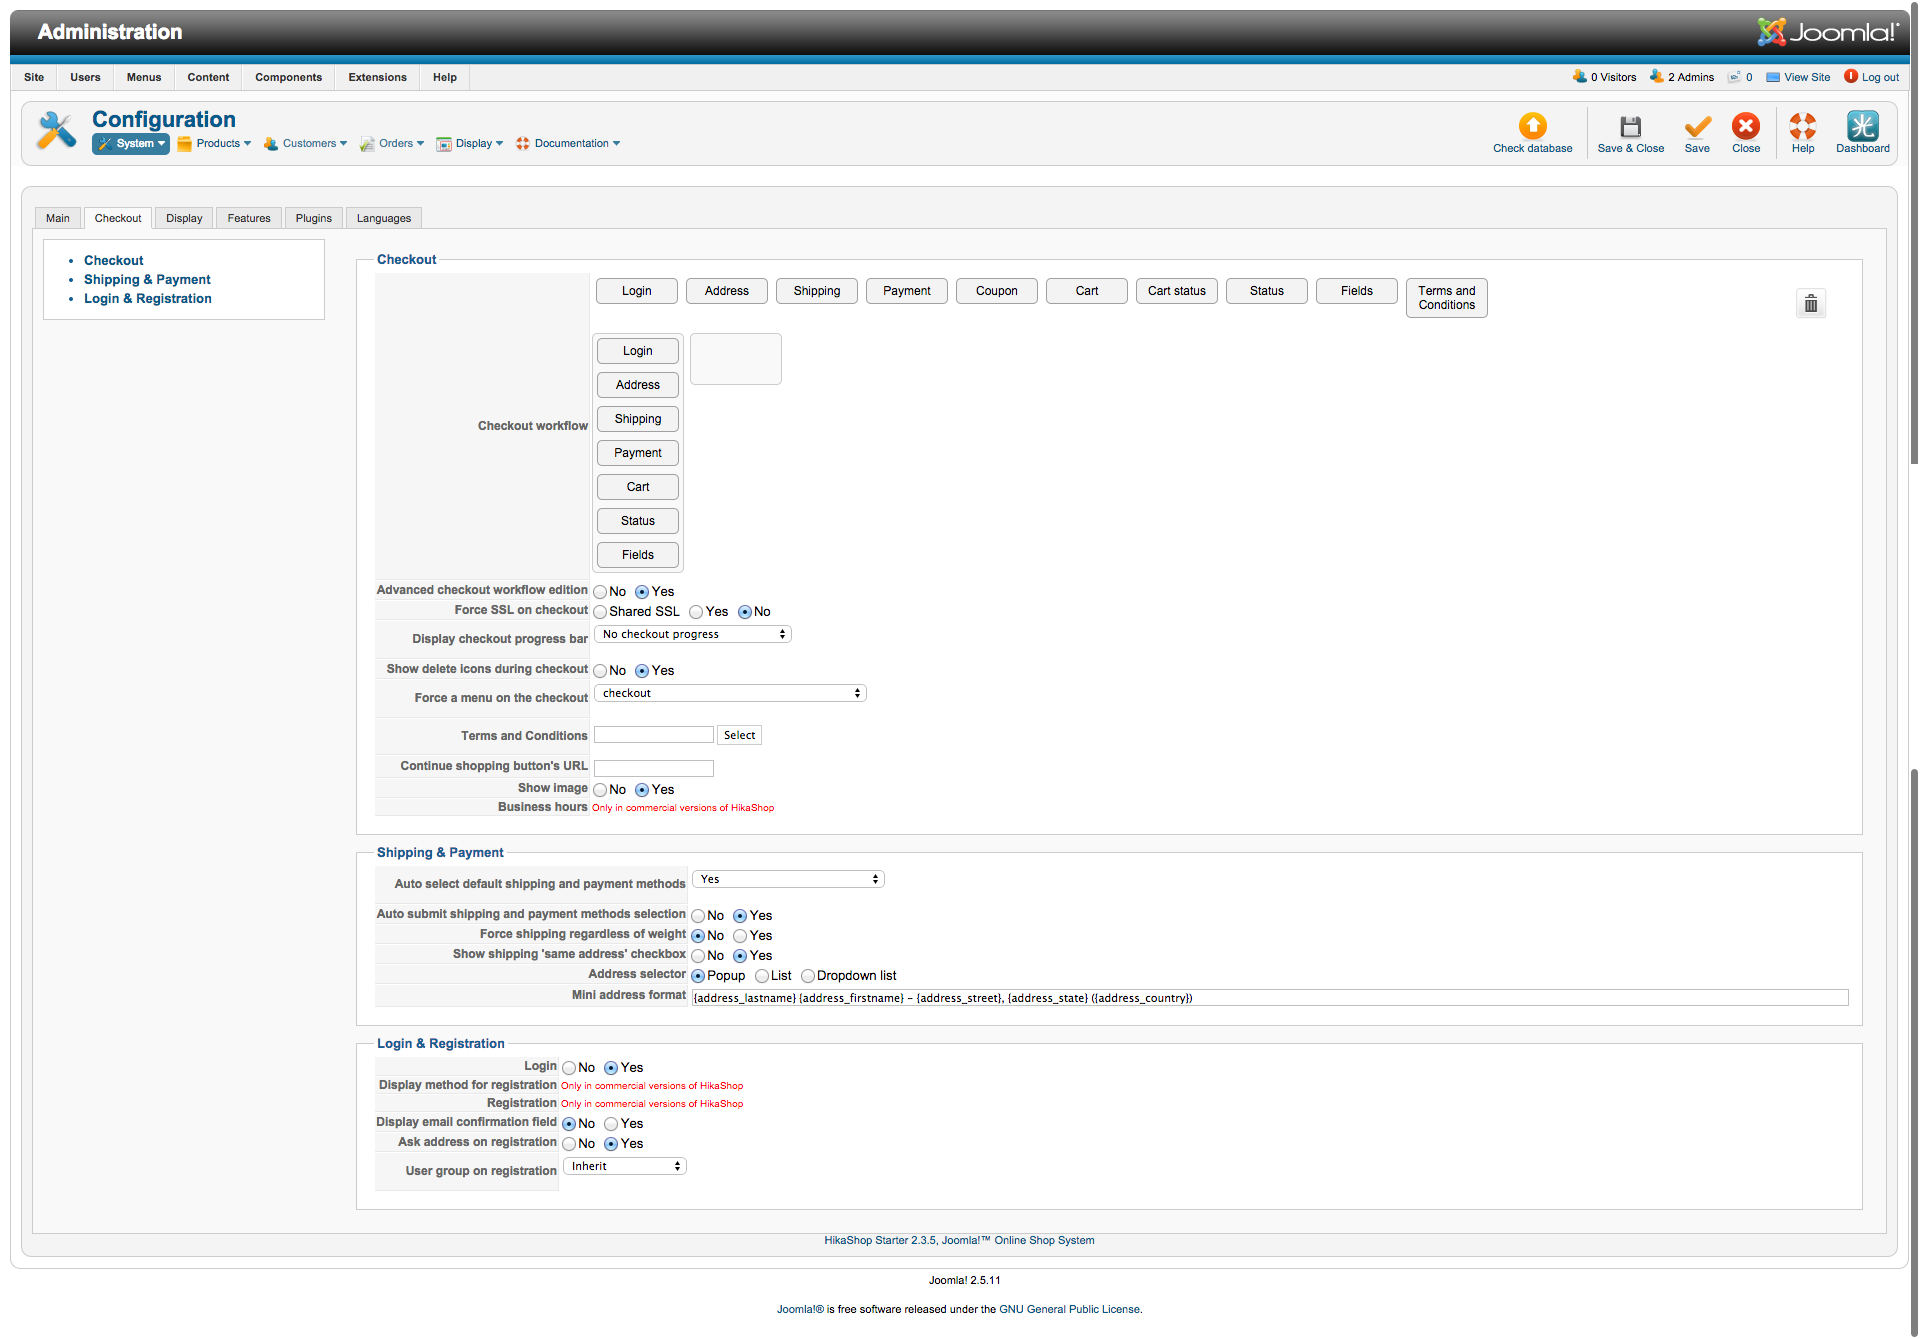Click the Log out link
The width and height of the screenshot is (1920, 1339).
pos(1879,77)
